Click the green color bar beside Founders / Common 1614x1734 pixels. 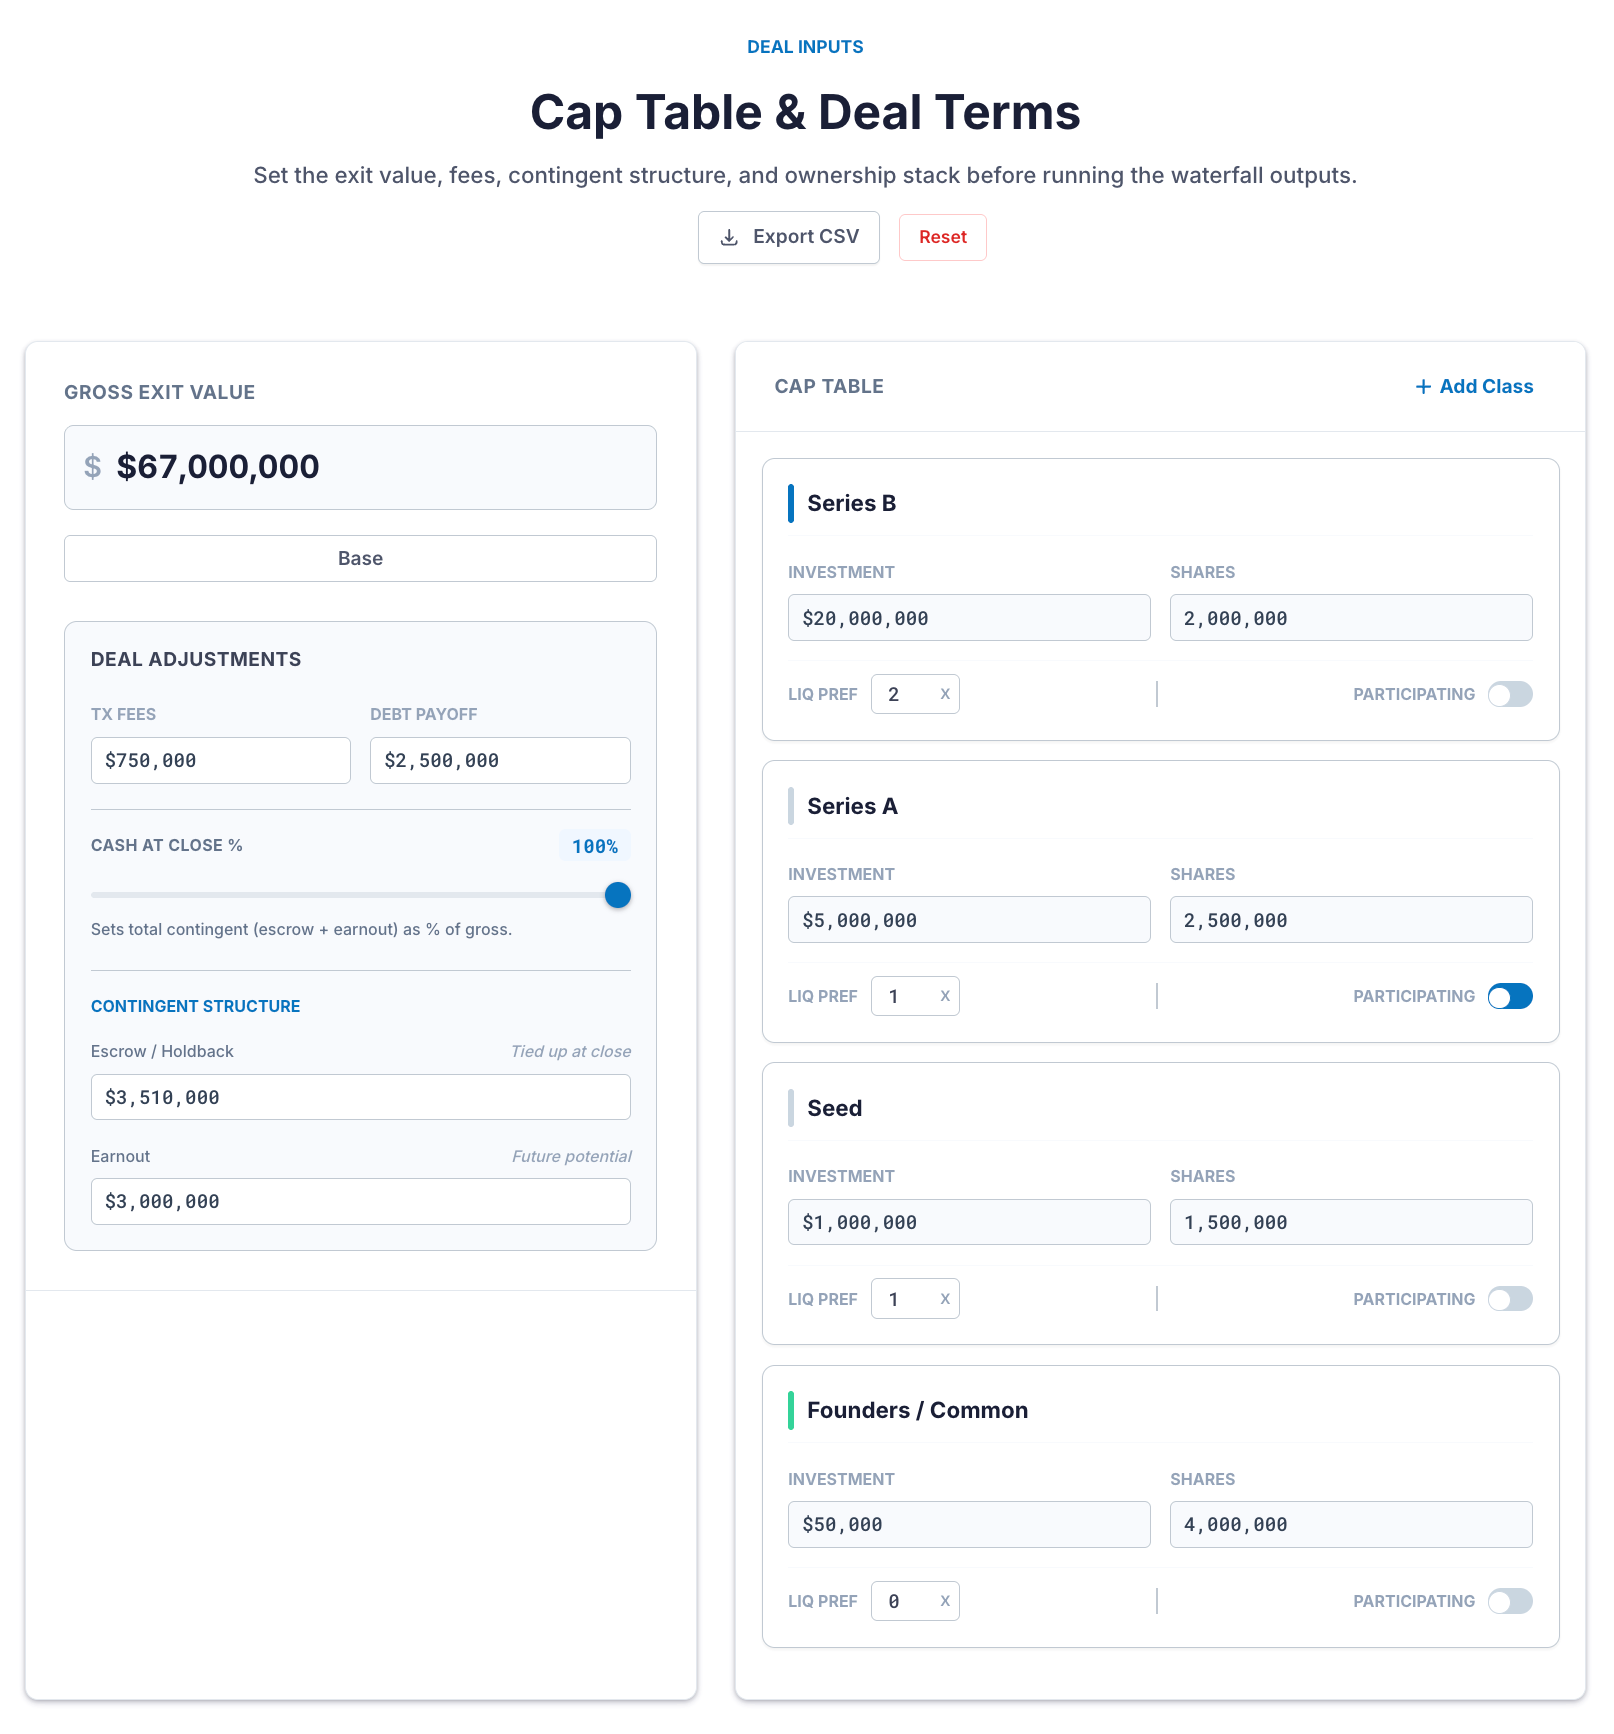791,1410
